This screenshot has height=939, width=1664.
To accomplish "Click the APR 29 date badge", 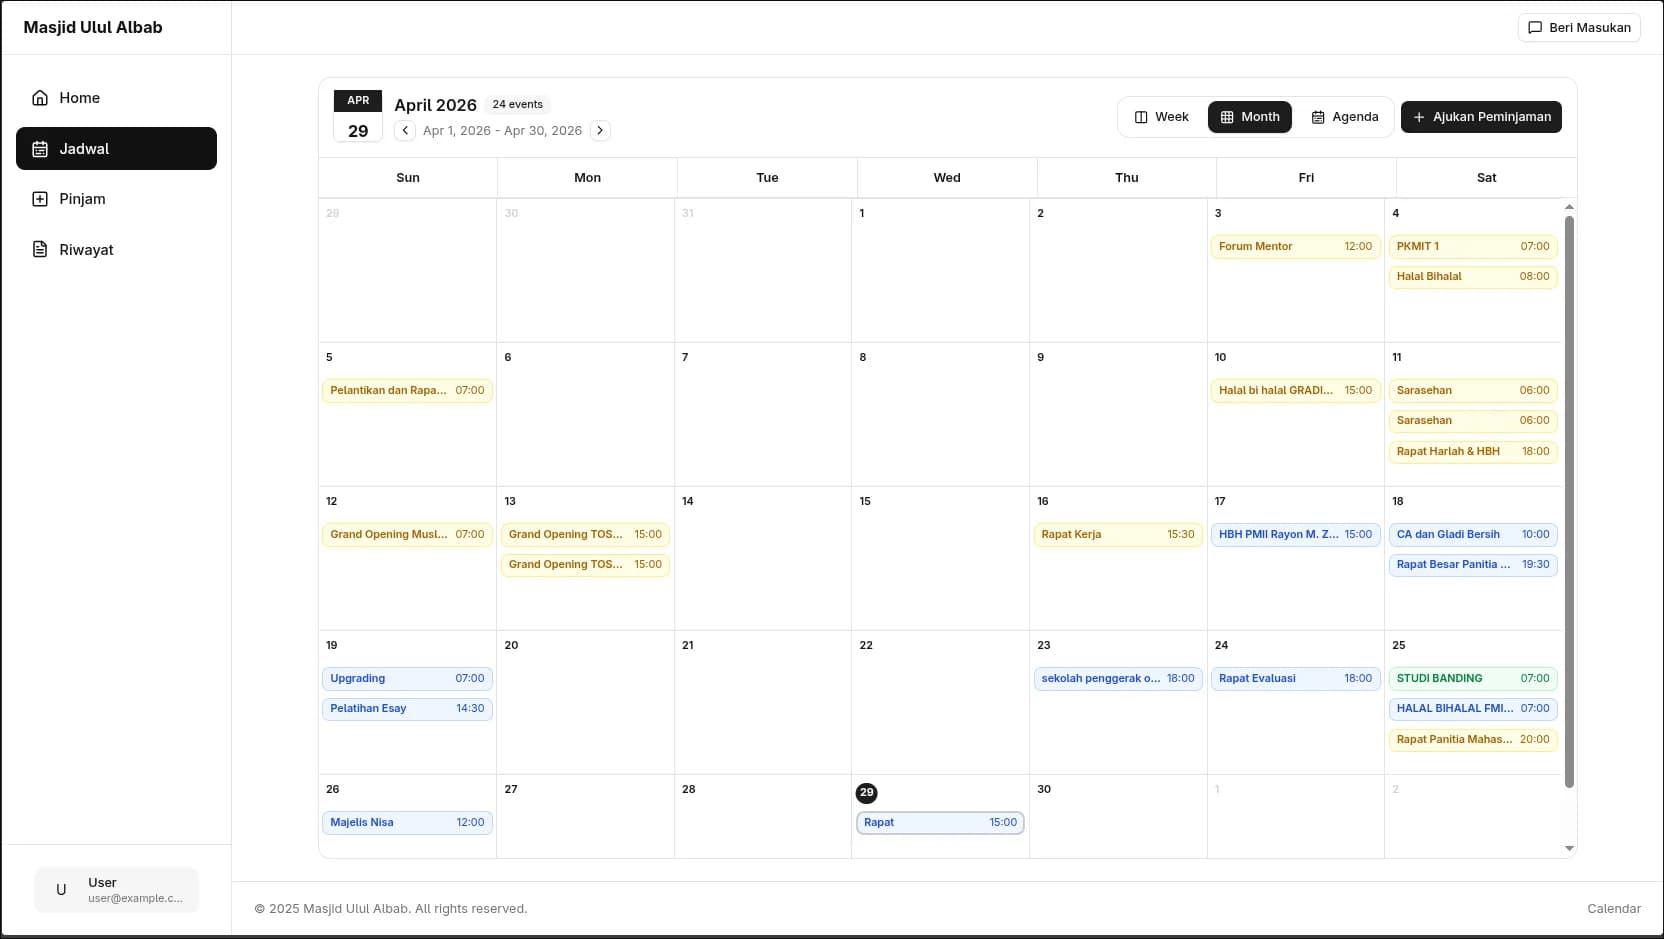I will [358, 116].
